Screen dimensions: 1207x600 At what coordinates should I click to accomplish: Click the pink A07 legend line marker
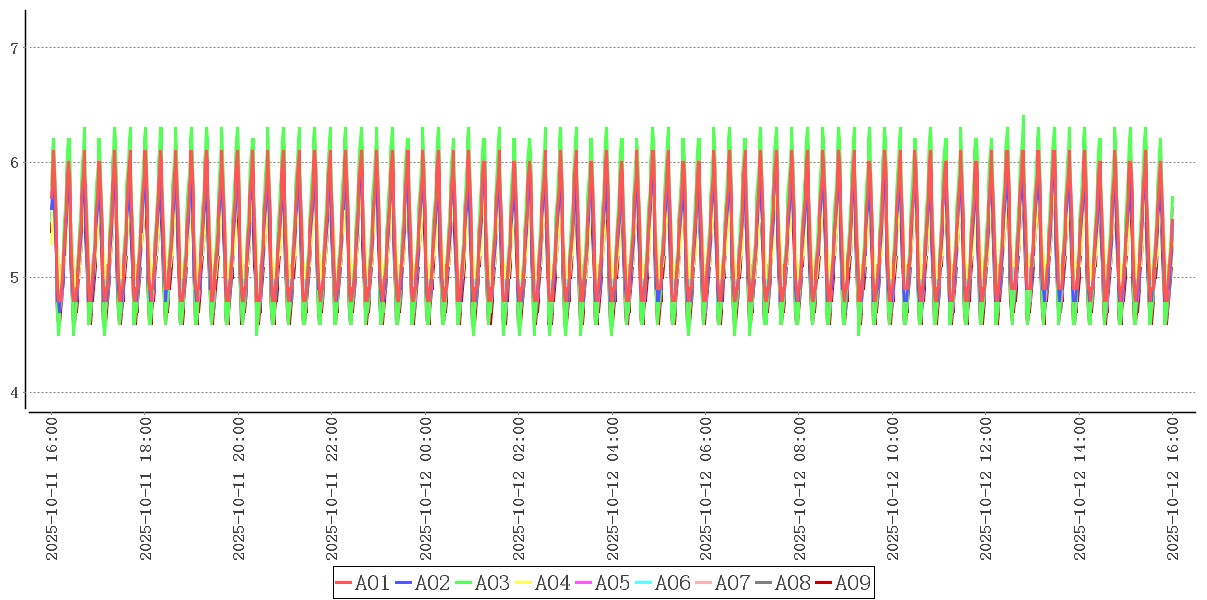click(705, 583)
